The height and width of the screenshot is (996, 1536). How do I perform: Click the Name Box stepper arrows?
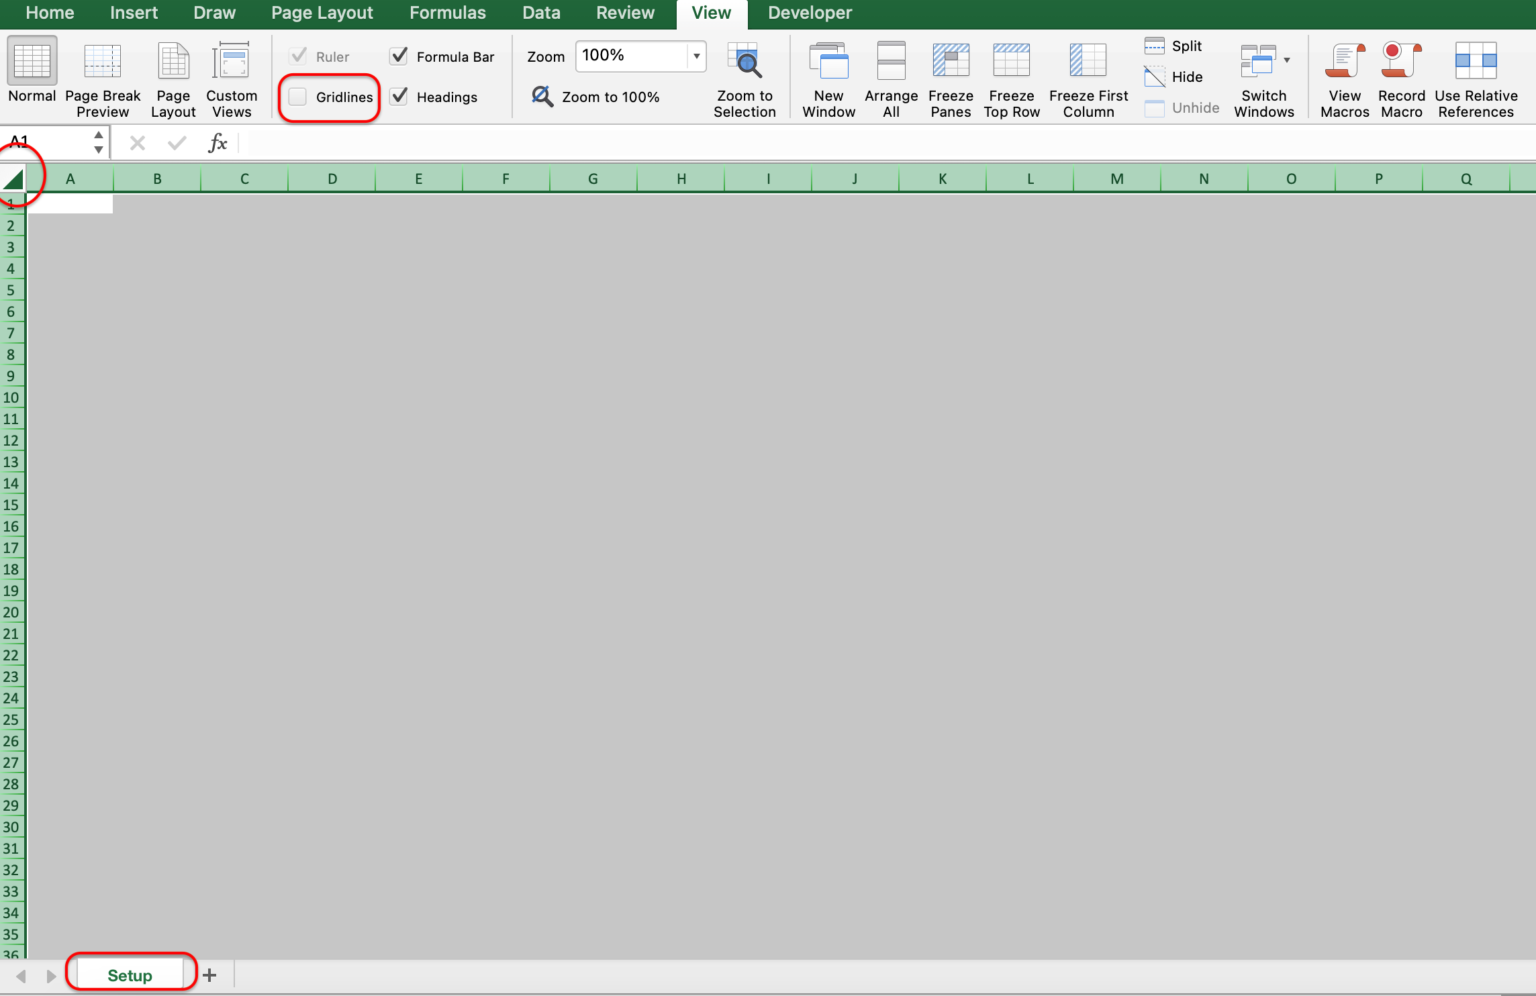pos(97,142)
